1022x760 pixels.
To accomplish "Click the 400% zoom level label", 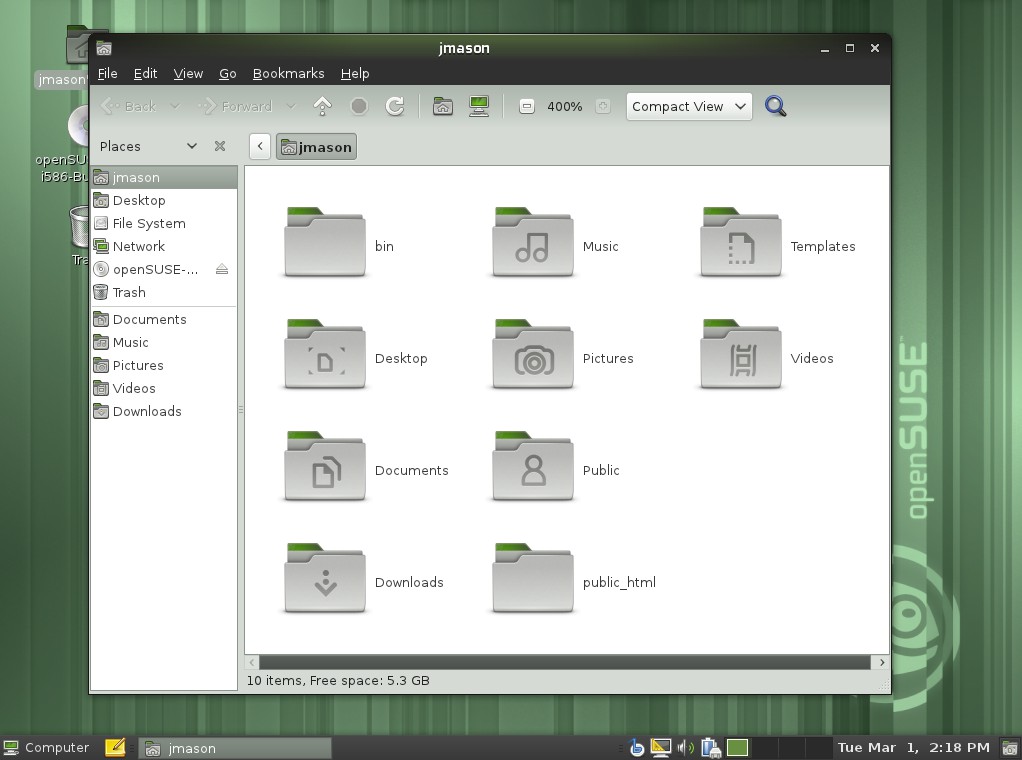I will [x=564, y=106].
